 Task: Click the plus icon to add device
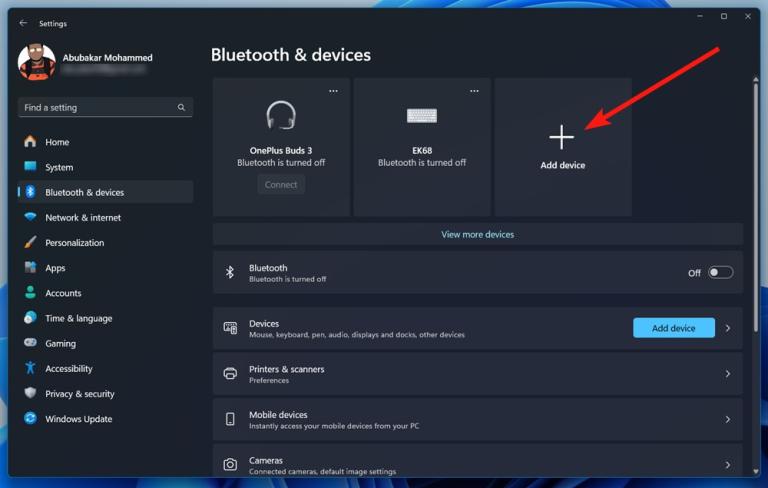(x=561, y=137)
